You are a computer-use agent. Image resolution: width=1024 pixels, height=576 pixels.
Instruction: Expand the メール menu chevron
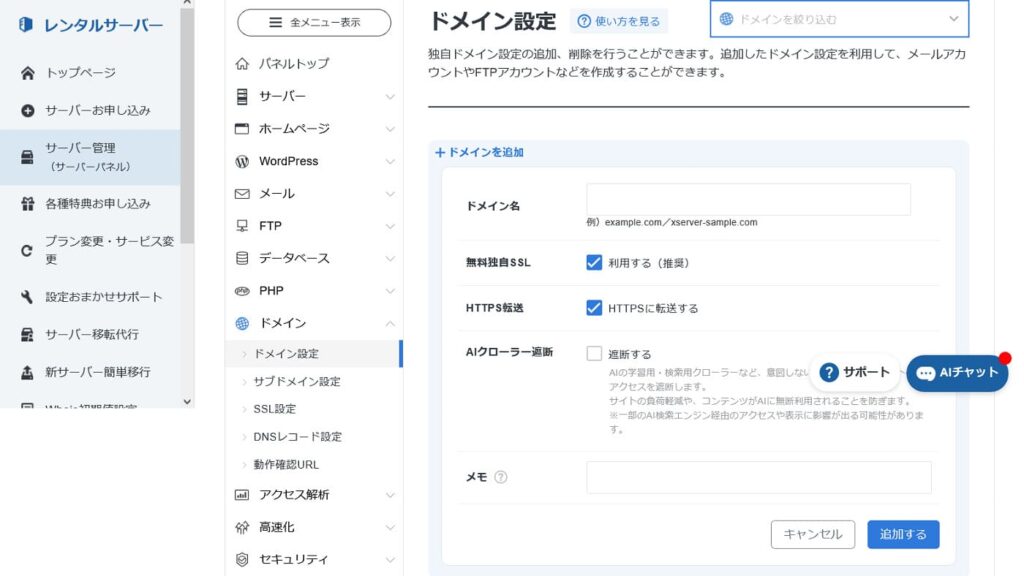coord(390,194)
